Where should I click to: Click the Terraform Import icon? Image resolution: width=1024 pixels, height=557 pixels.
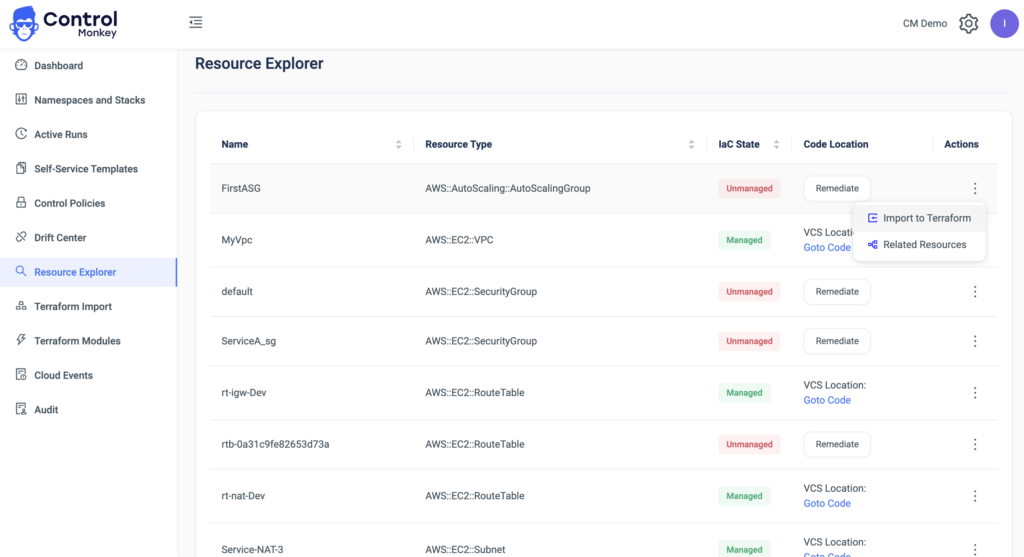tap(21, 306)
